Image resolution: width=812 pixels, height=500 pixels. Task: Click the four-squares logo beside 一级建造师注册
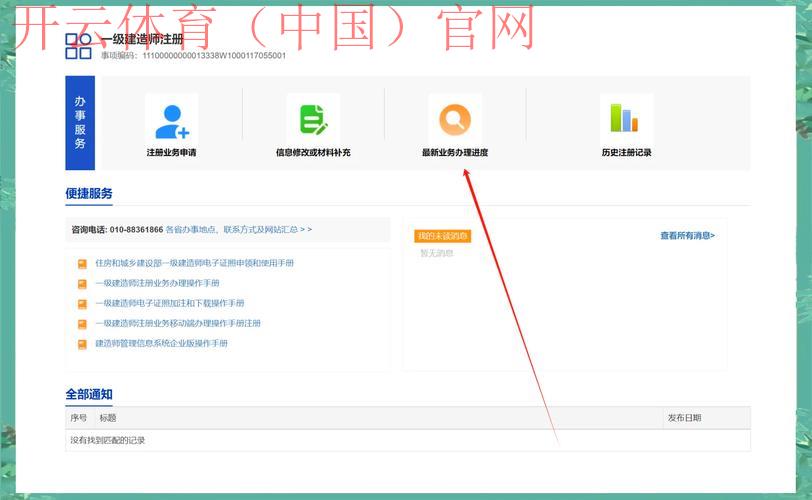(79, 46)
